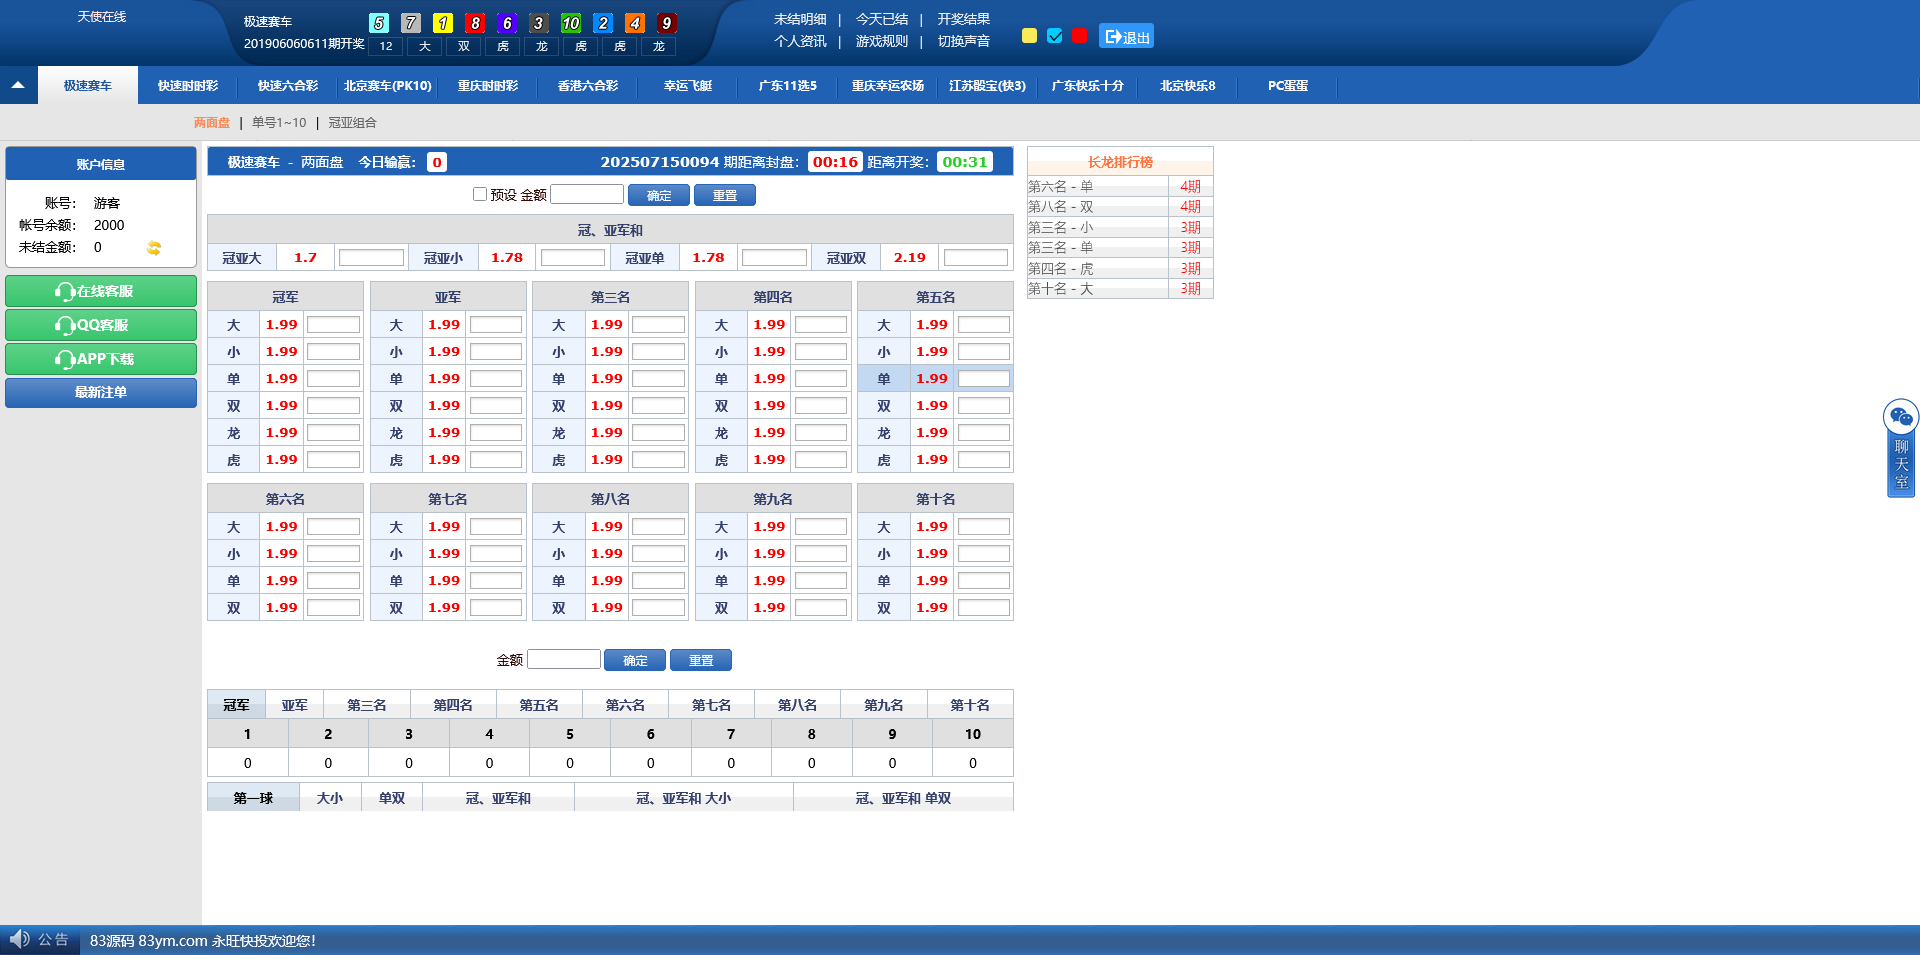Click the gray number 7 result ball
1920x955 pixels.
point(411,23)
